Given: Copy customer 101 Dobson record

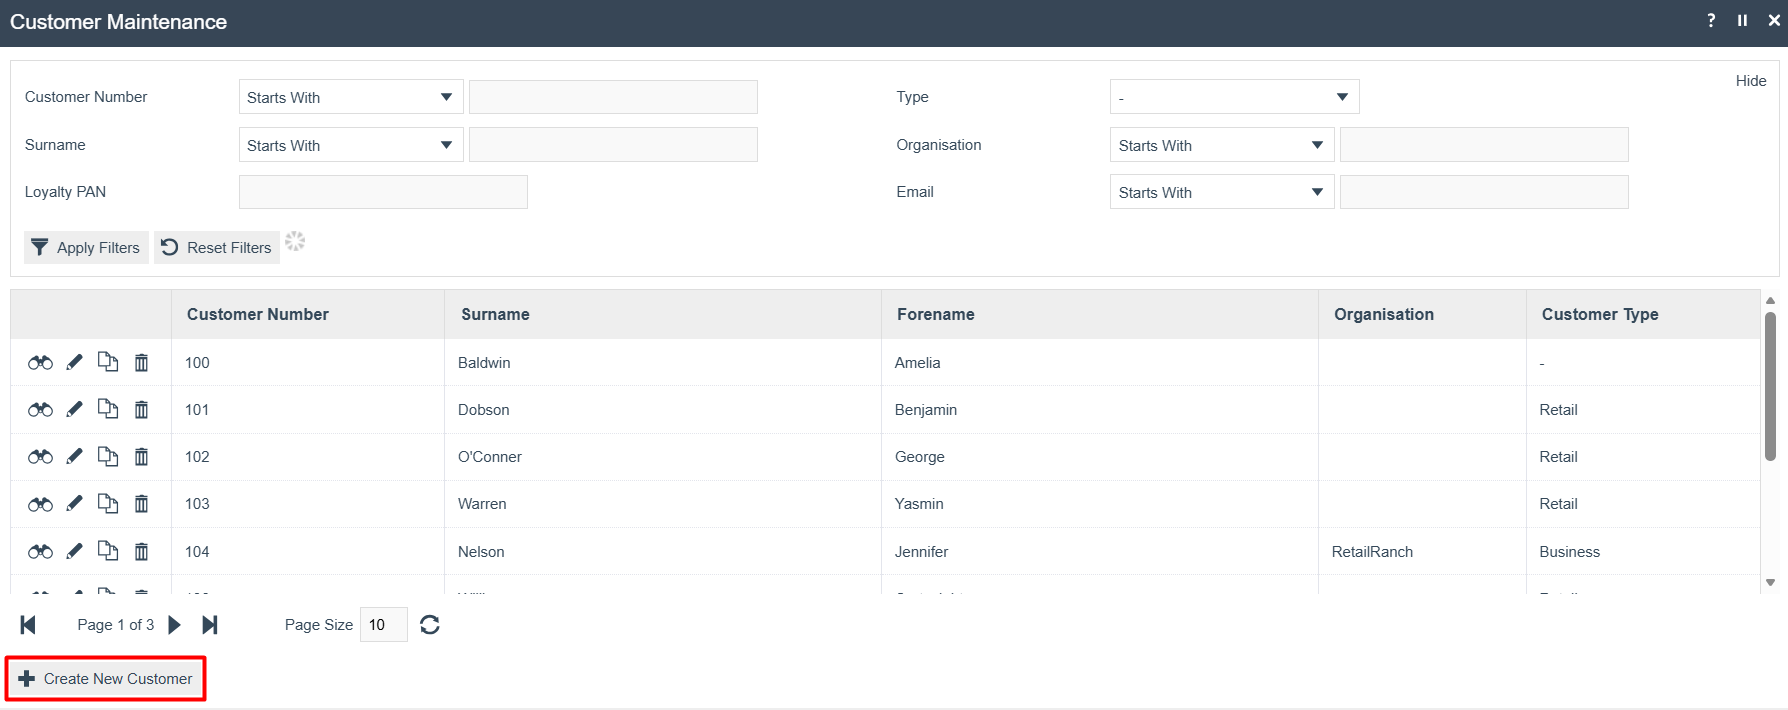Looking at the screenshot, I should click(108, 409).
